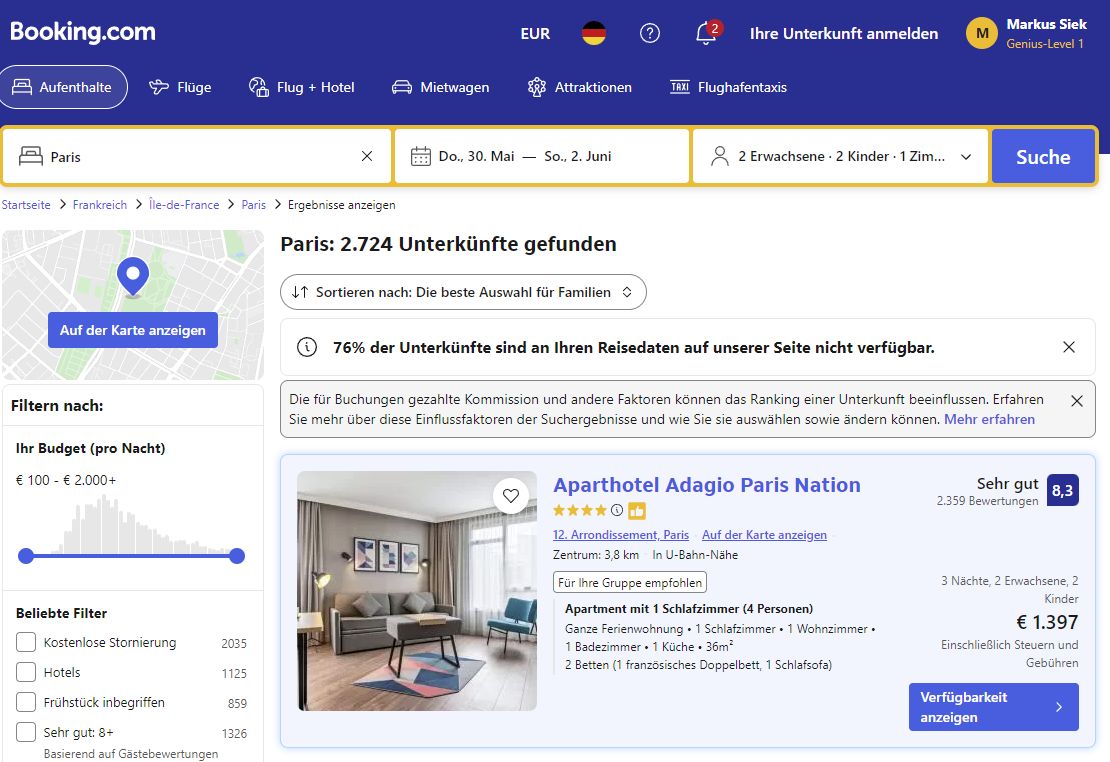The height and width of the screenshot is (762, 1110).
Task: Click the yellow thumbs-up preferred partner badge
Action: point(636,510)
